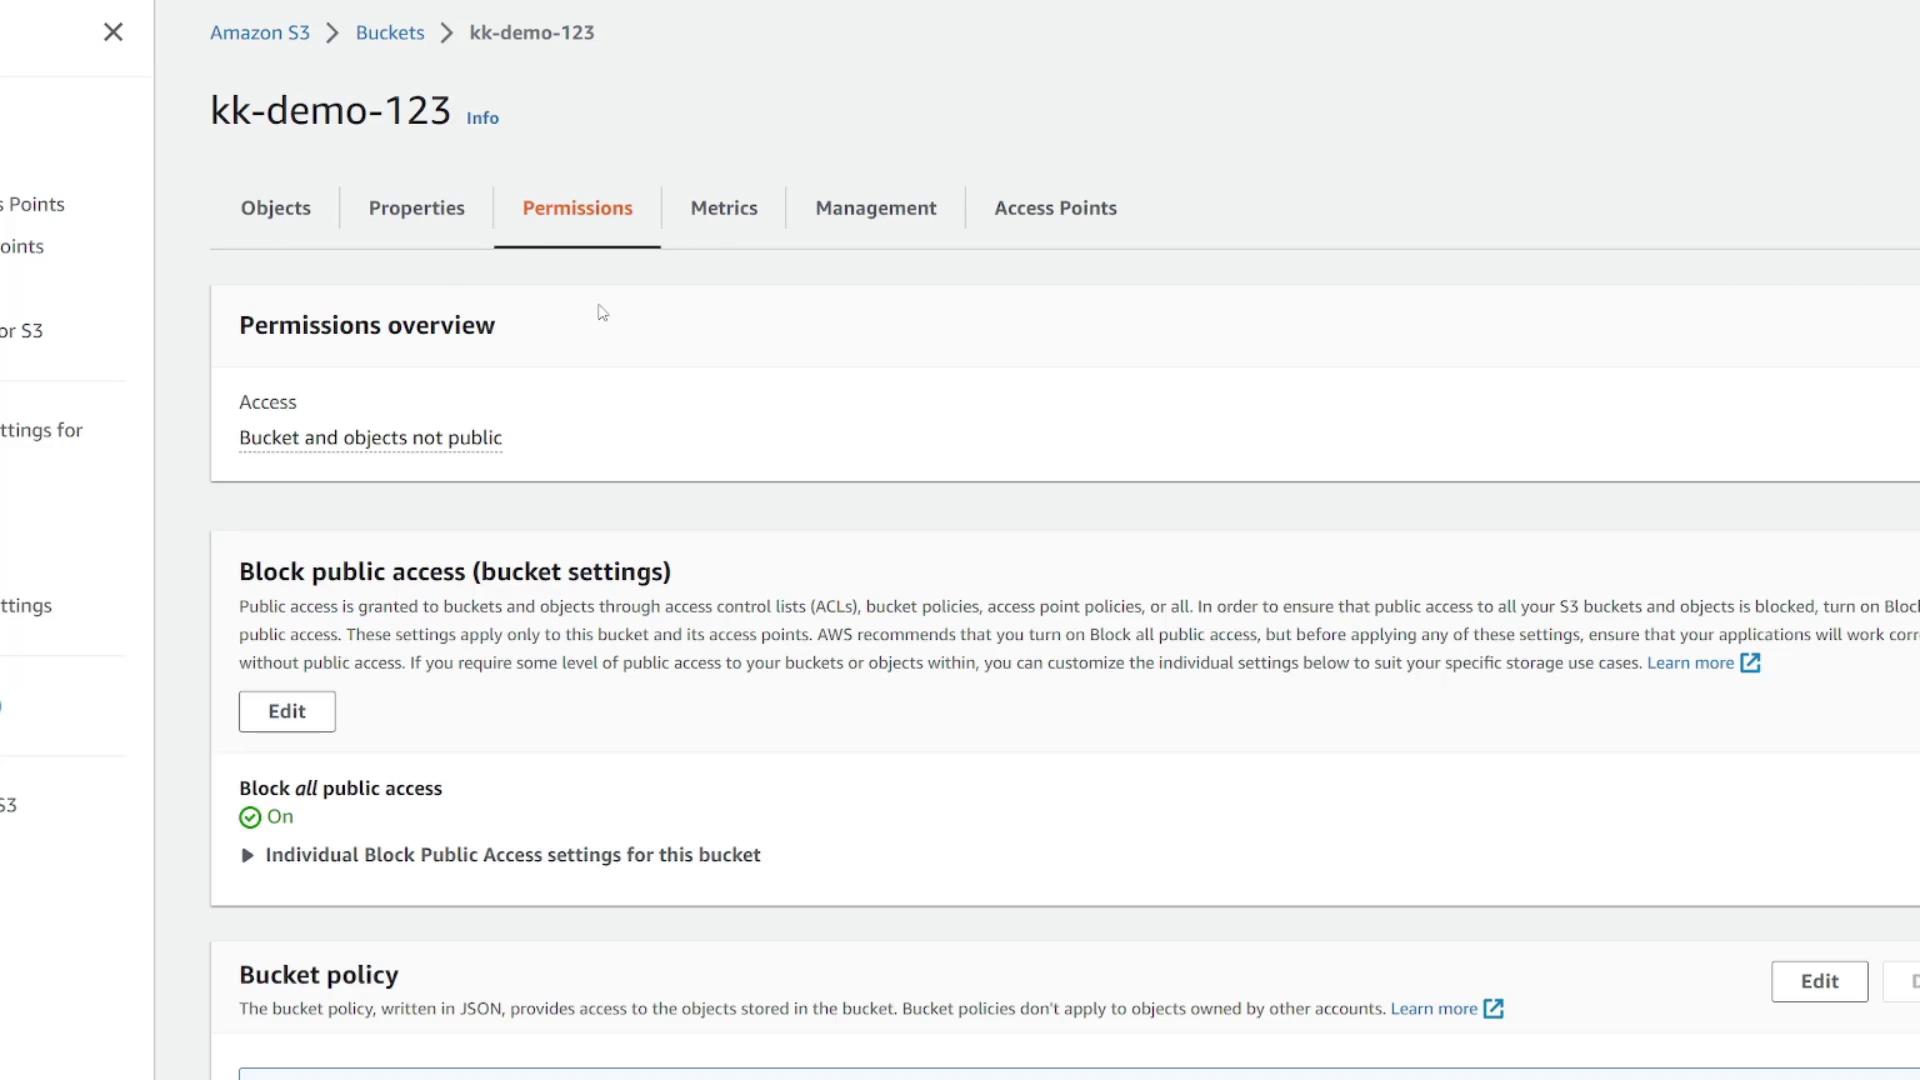Open Learn more link under Bucket policy

(x=1433, y=1009)
